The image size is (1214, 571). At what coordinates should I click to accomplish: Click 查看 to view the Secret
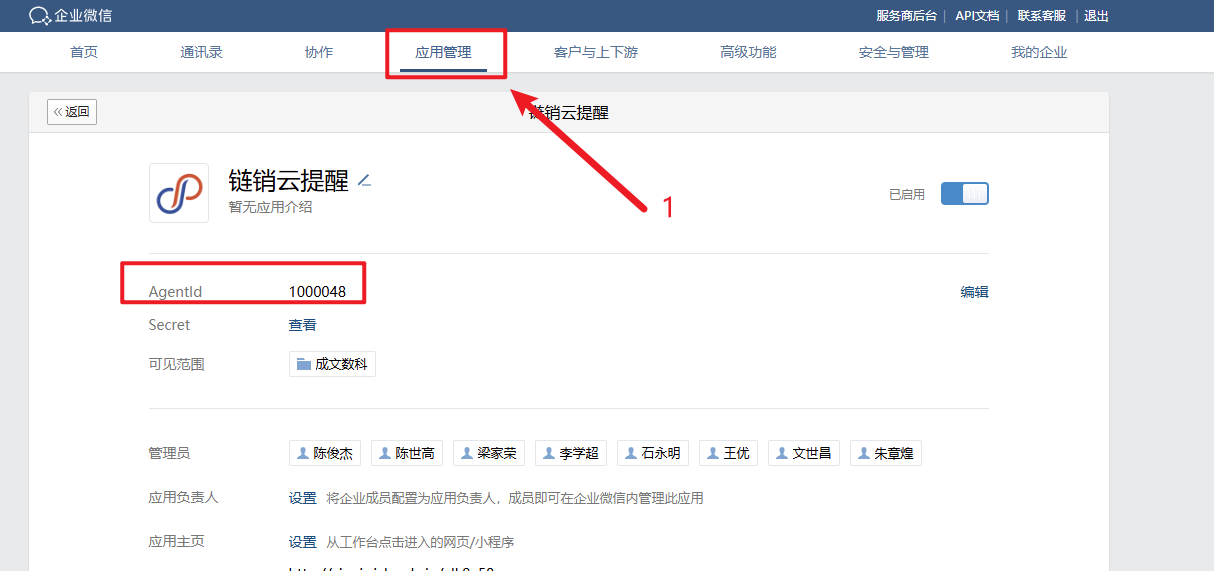click(x=303, y=325)
